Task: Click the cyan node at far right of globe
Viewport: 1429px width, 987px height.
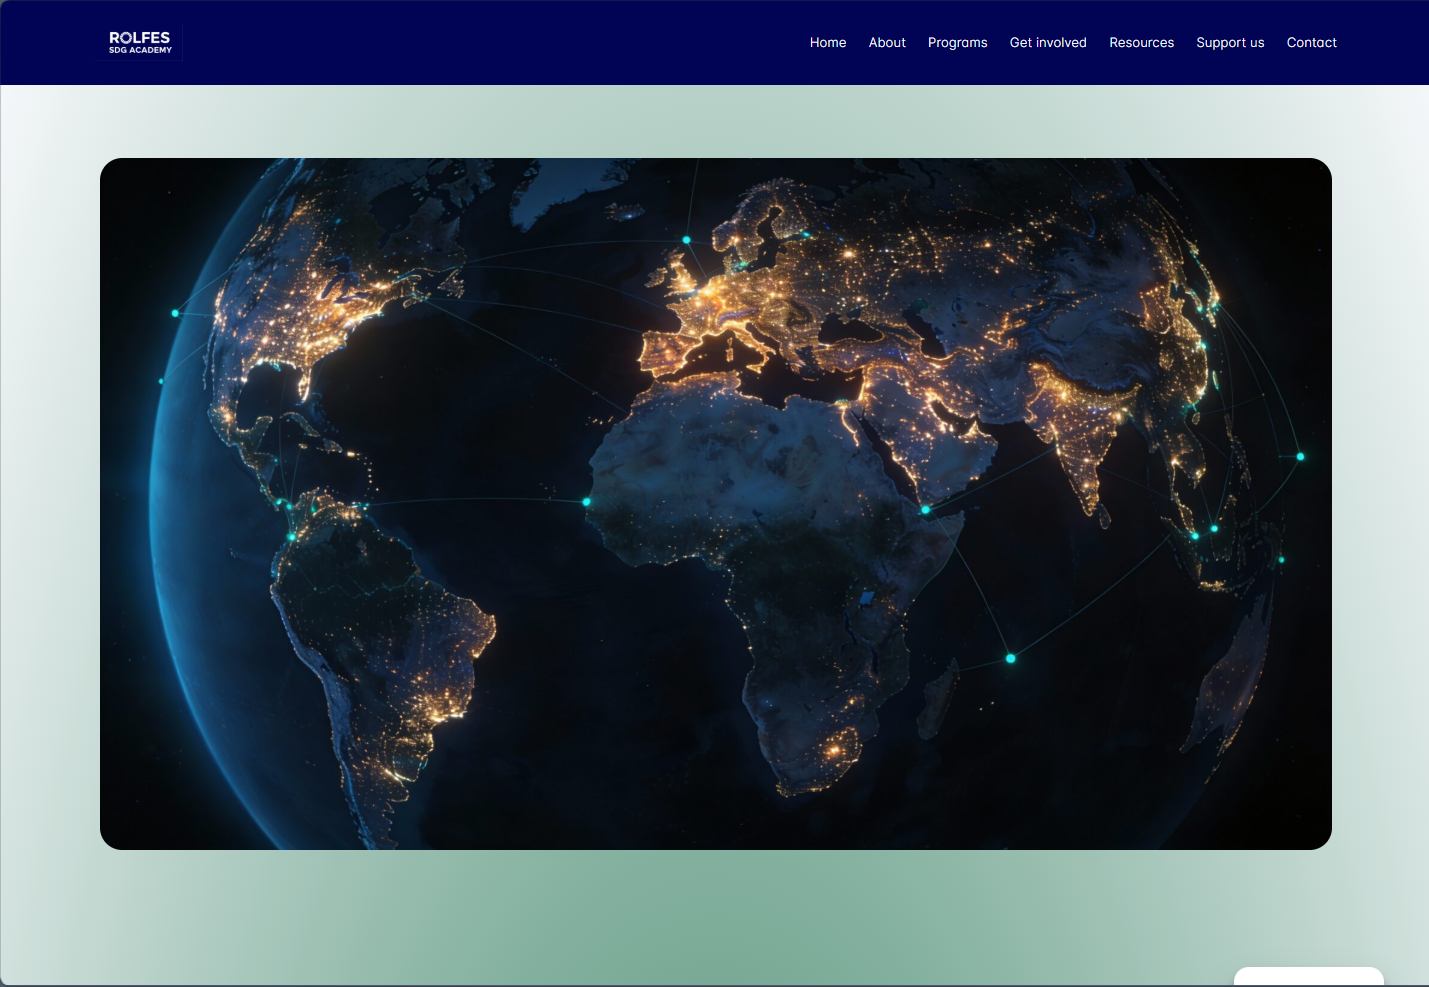Action: pyautogui.click(x=1300, y=456)
